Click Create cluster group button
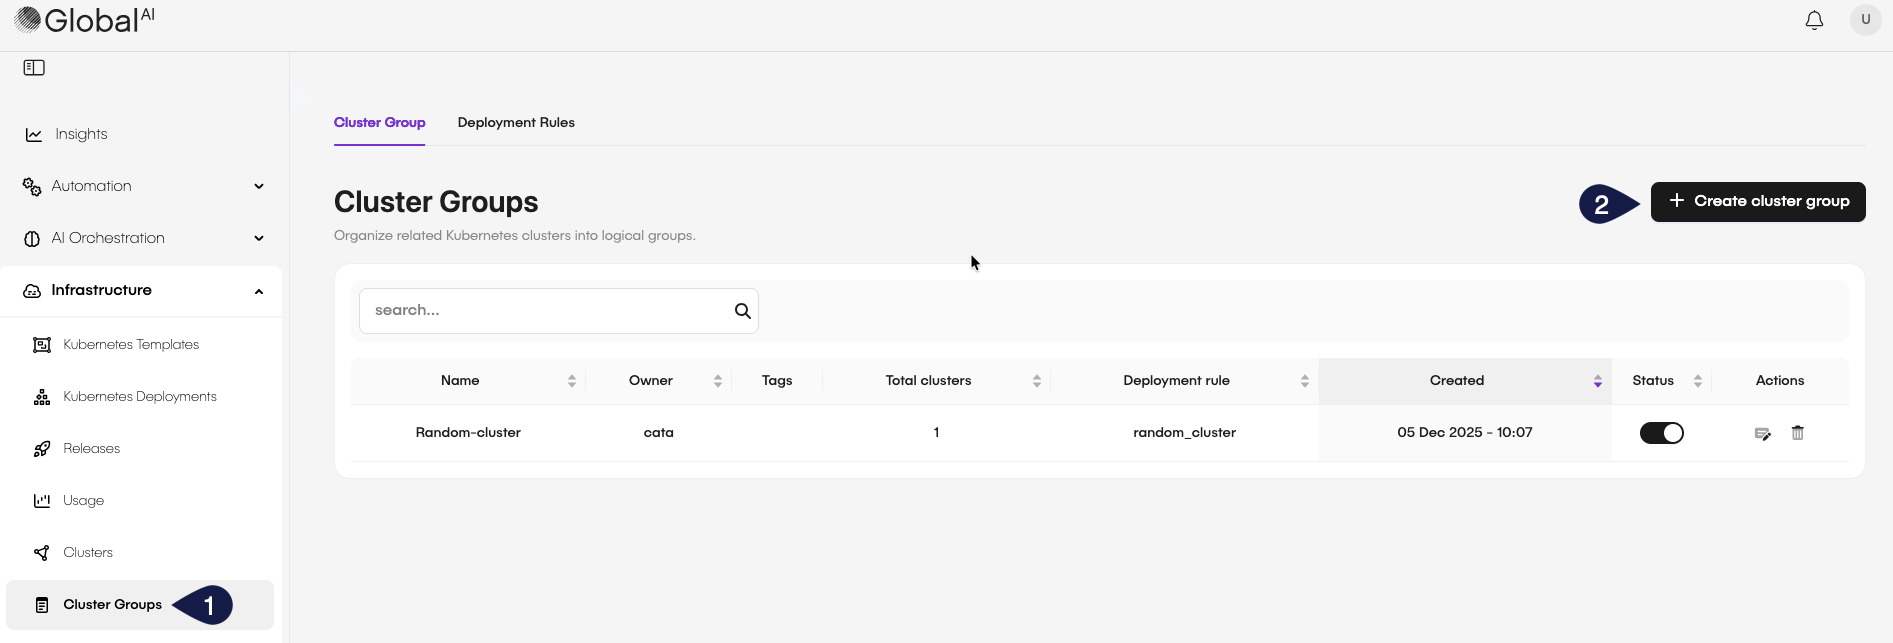The width and height of the screenshot is (1893, 643). (1757, 202)
